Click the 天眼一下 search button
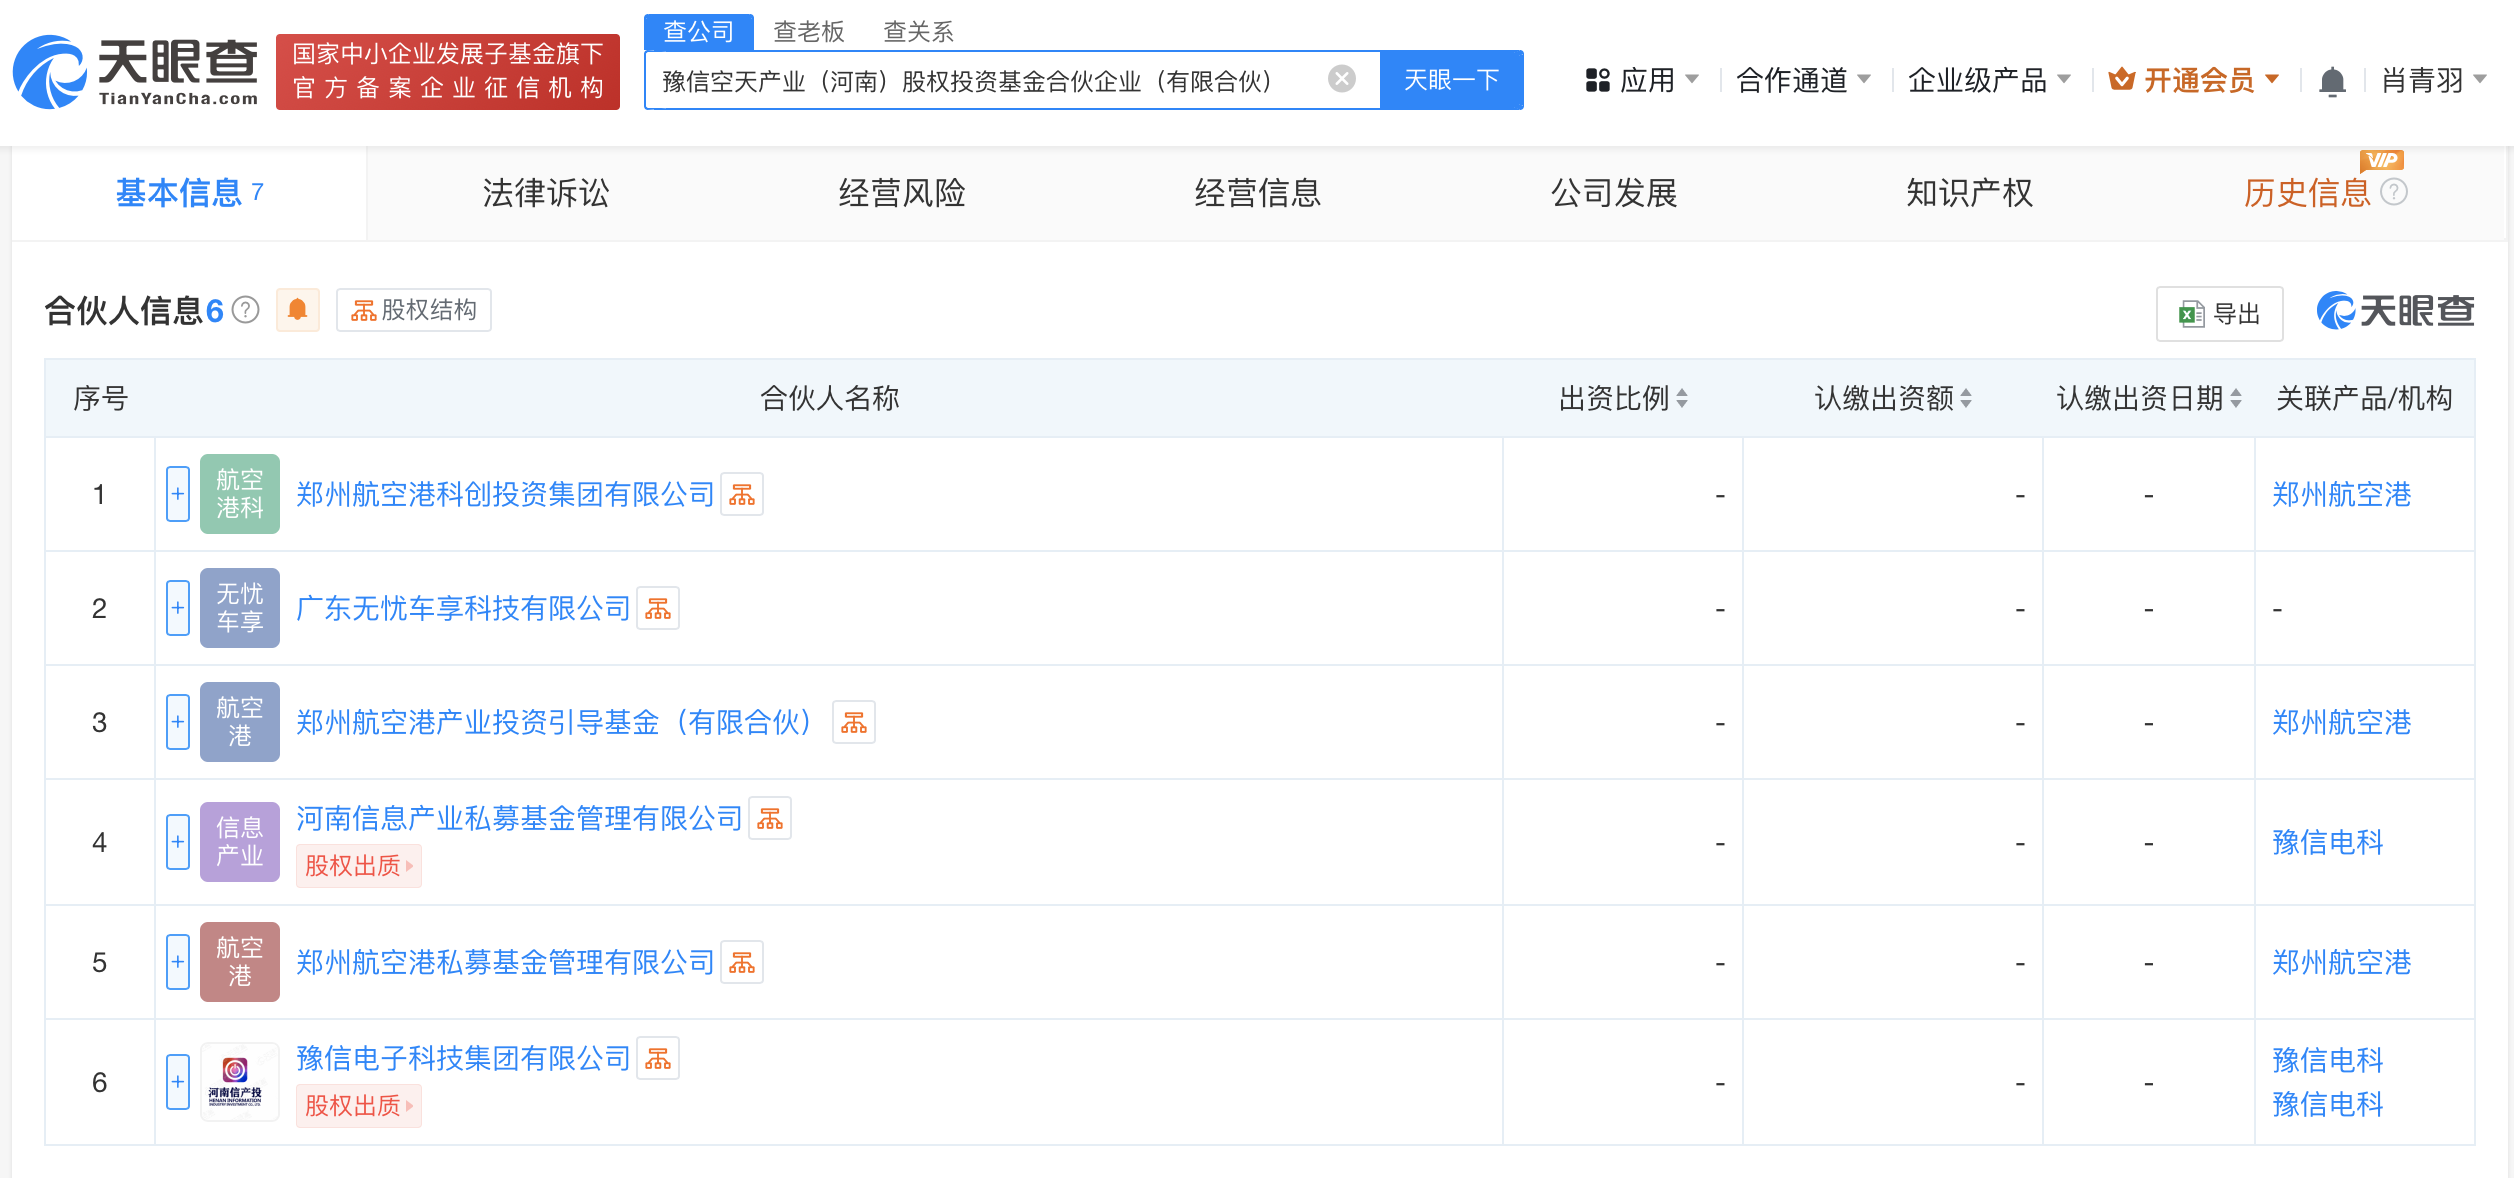The width and height of the screenshot is (2514, 1178). tap(1451, 80)
